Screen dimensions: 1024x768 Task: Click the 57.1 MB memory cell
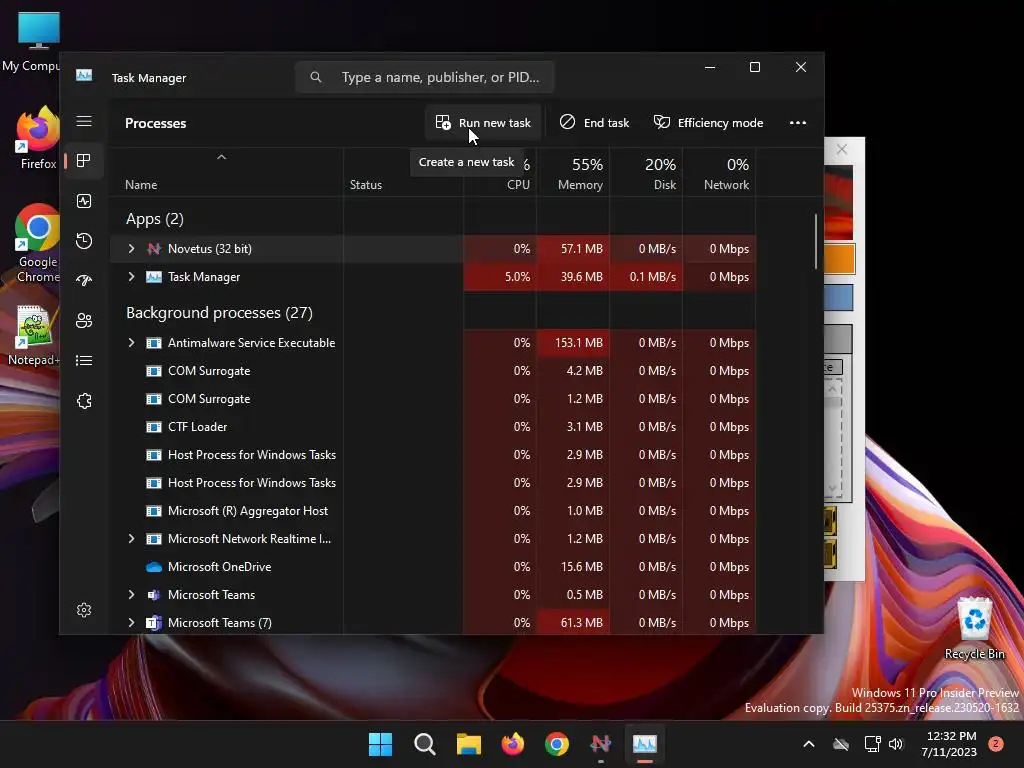573,249
